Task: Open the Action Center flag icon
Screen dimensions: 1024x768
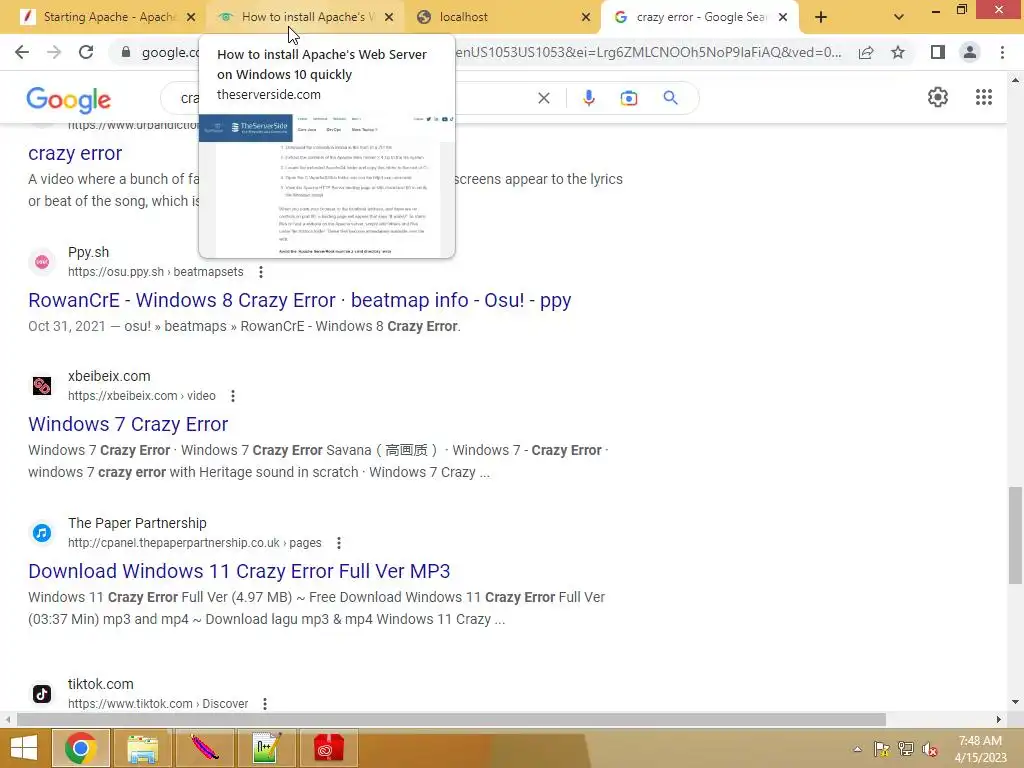Action: 881,749
